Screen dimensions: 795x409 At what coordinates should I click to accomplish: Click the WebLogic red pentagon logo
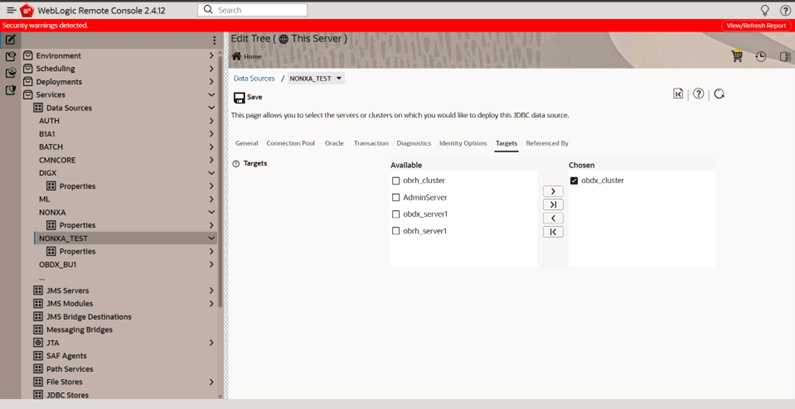point(27,10)
